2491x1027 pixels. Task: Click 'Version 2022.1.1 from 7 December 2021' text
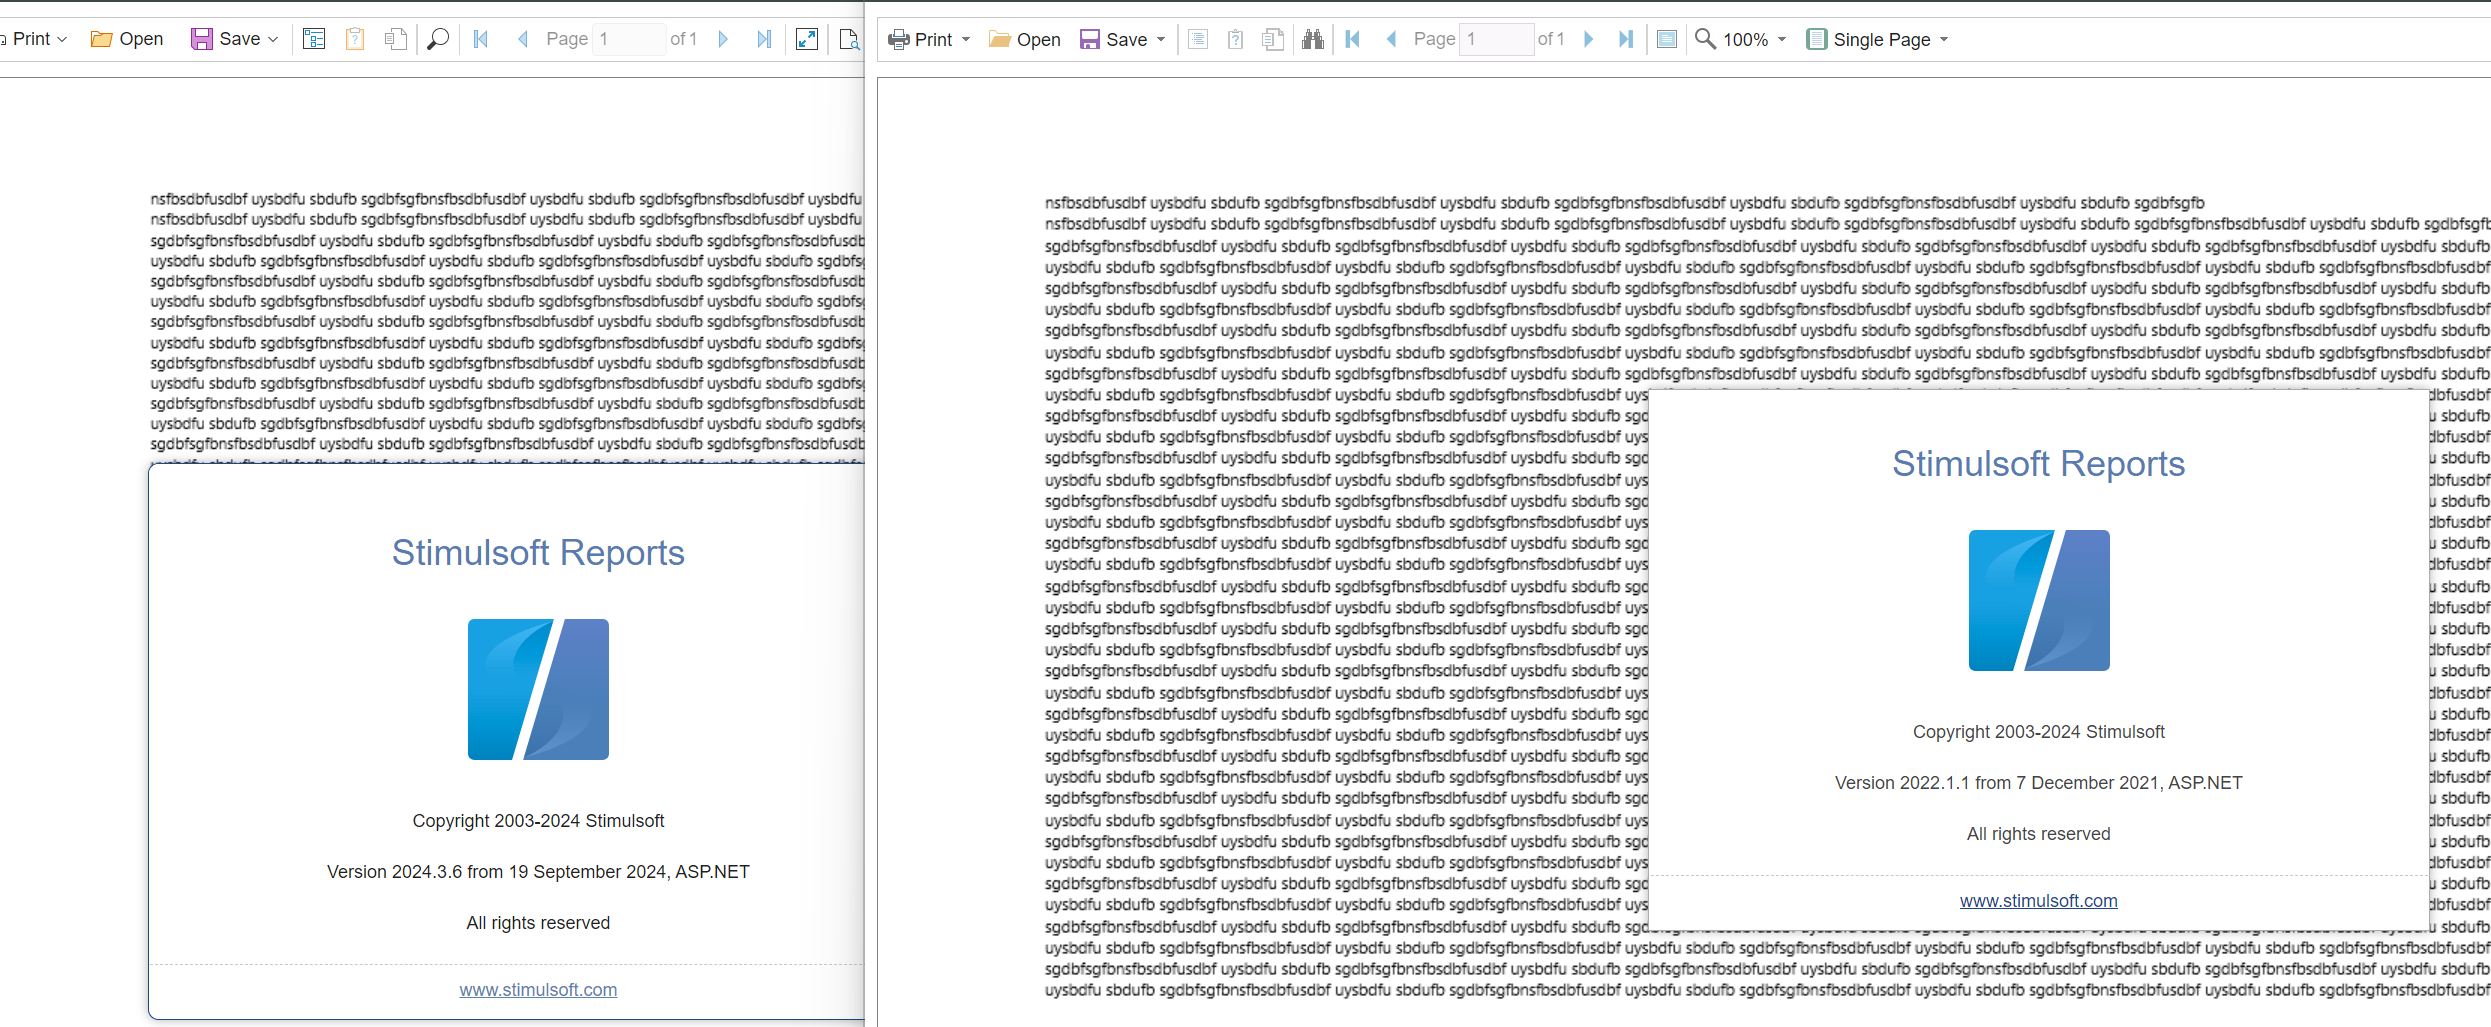(x=1996, y=782)
